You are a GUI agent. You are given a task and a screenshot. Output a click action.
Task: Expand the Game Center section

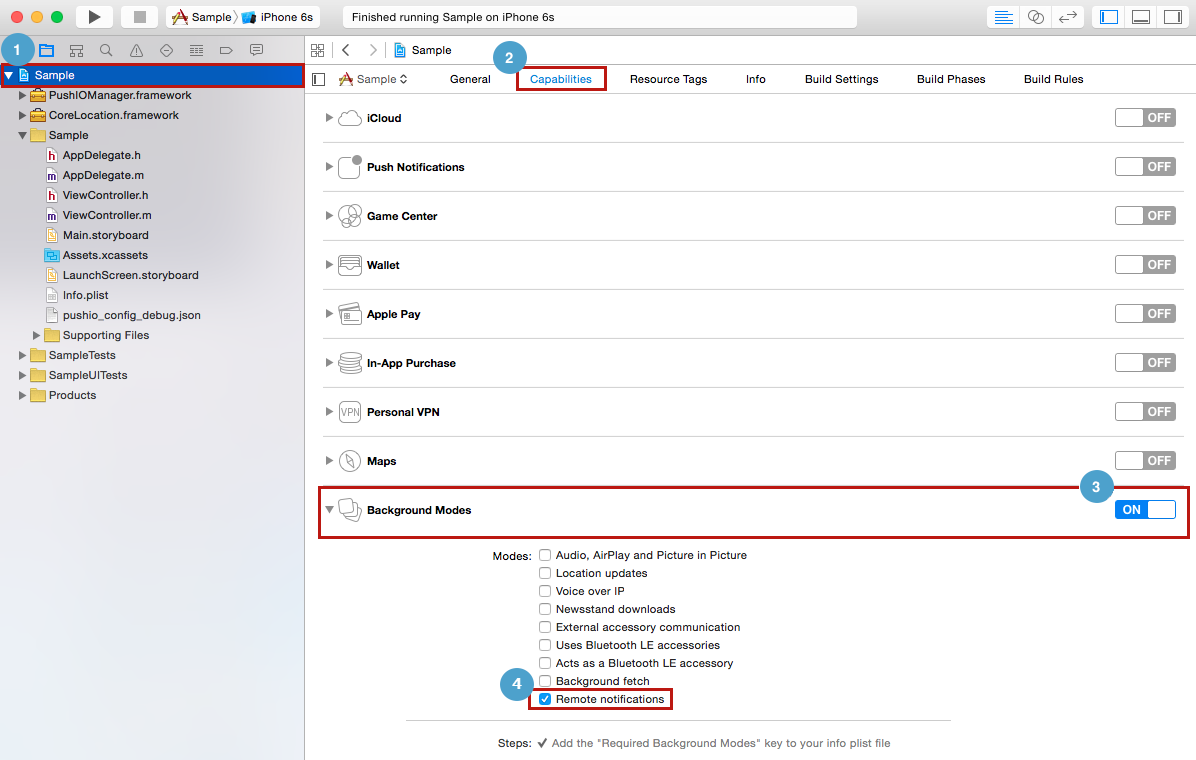pos(329,215)
